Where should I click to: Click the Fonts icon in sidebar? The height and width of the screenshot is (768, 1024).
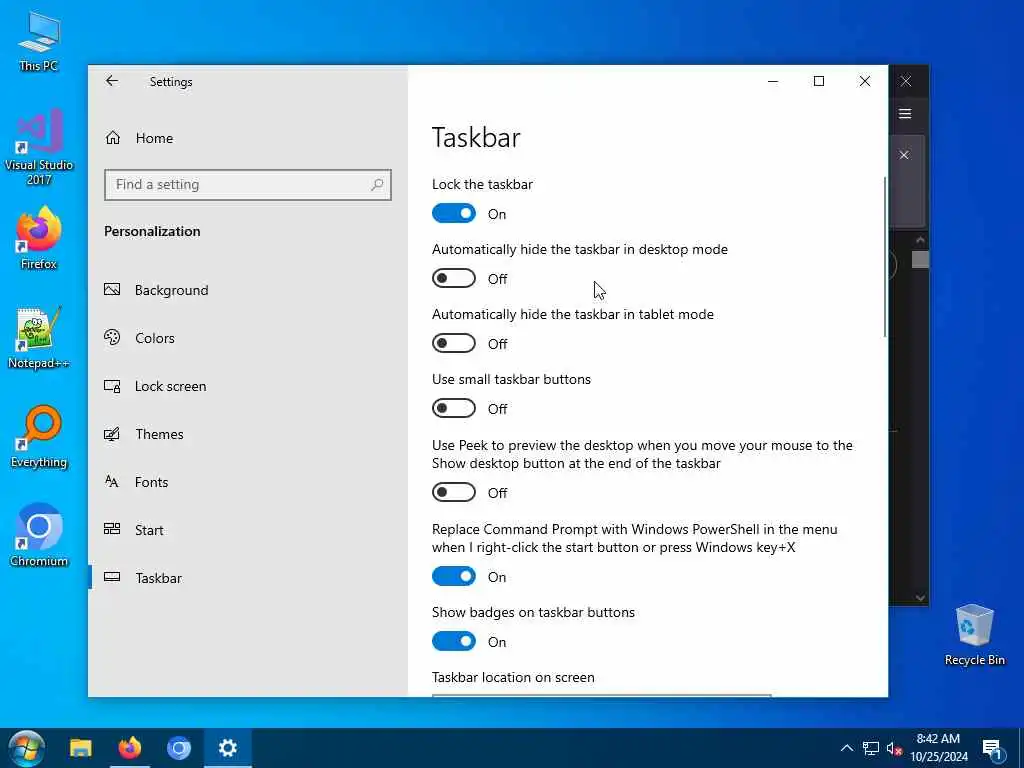(x=112, y=482)
